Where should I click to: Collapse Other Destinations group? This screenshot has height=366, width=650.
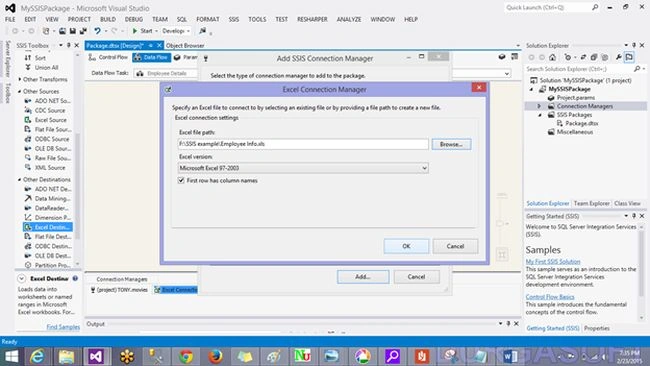(x=19, y=179)
